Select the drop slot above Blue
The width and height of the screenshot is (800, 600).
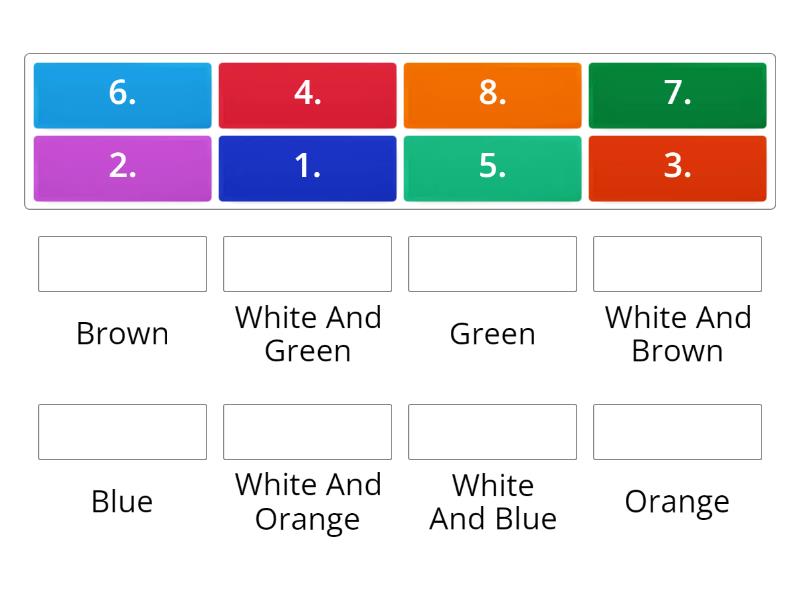pos(122,432)
